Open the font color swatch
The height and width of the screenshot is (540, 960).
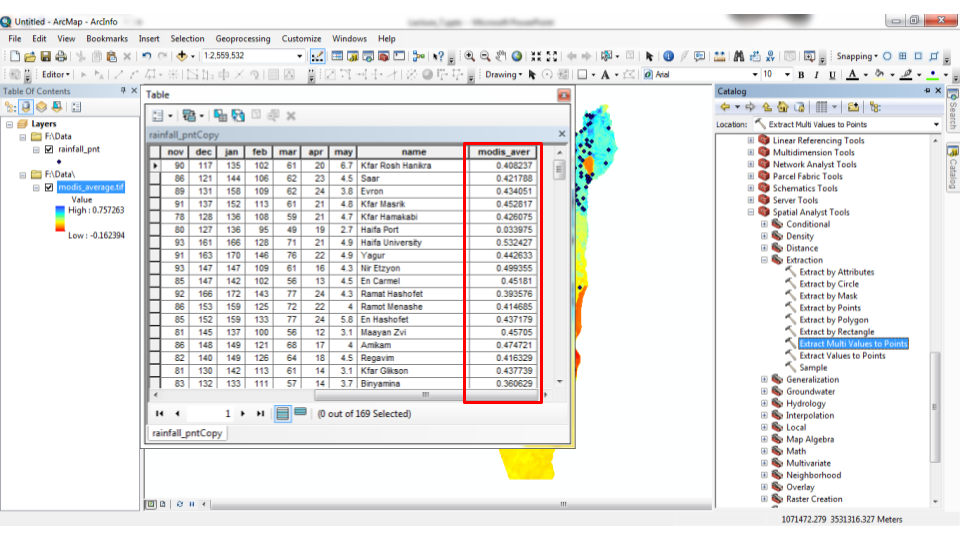[852, 75]
